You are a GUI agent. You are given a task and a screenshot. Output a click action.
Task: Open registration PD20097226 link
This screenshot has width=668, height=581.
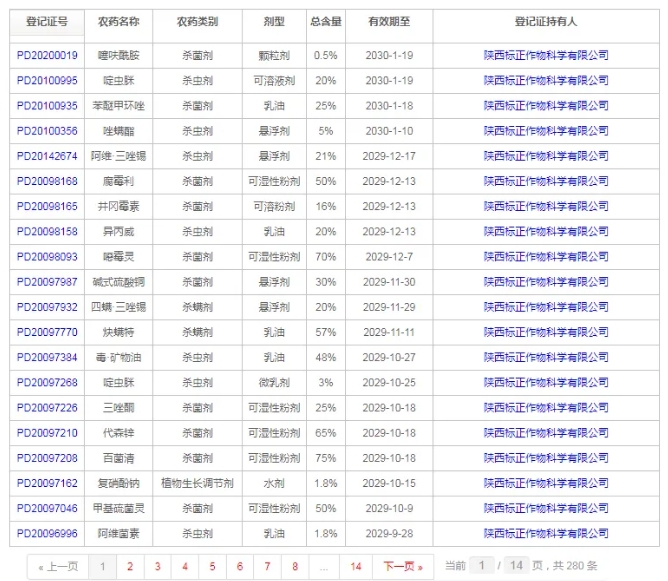[x=47, y=407]
